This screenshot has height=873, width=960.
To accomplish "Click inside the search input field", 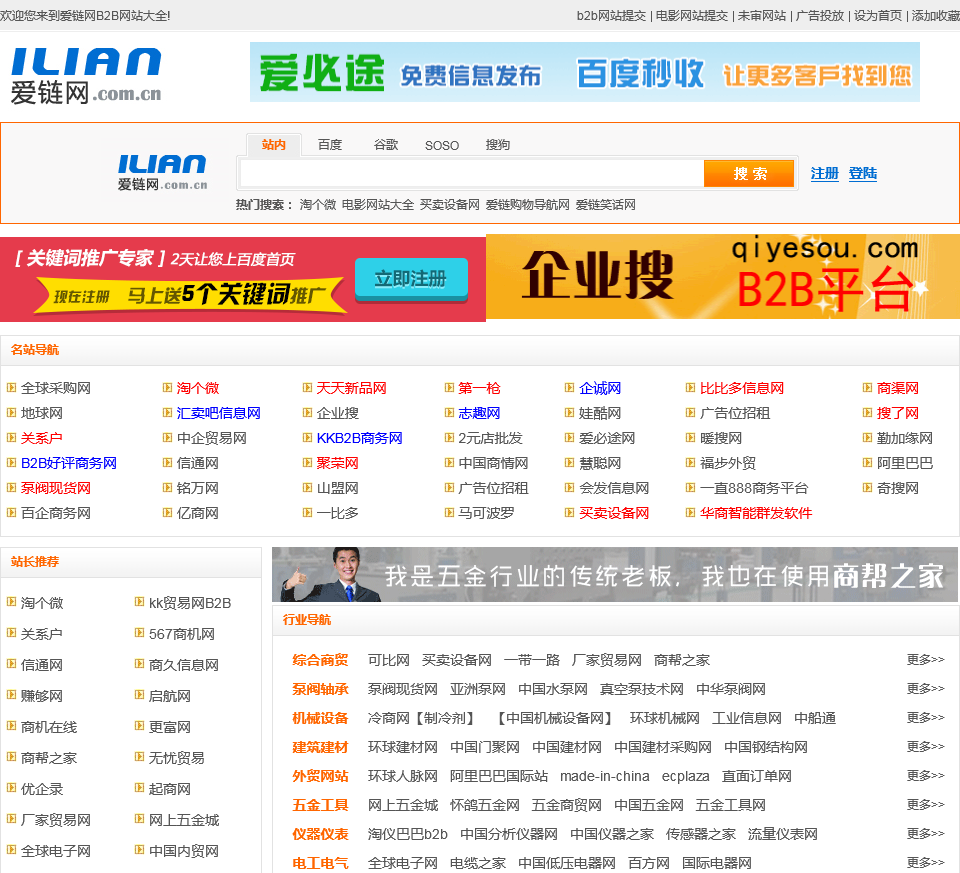I will [471, 174].
